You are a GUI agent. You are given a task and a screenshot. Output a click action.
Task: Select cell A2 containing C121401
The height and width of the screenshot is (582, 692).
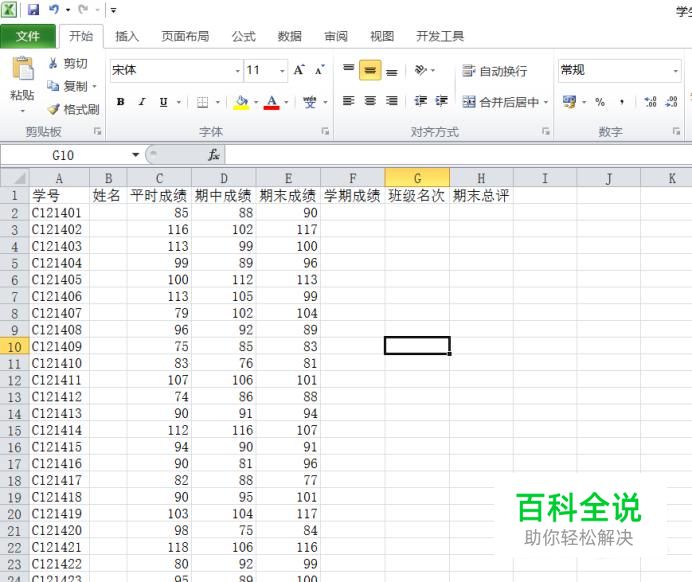pos(59,213)
